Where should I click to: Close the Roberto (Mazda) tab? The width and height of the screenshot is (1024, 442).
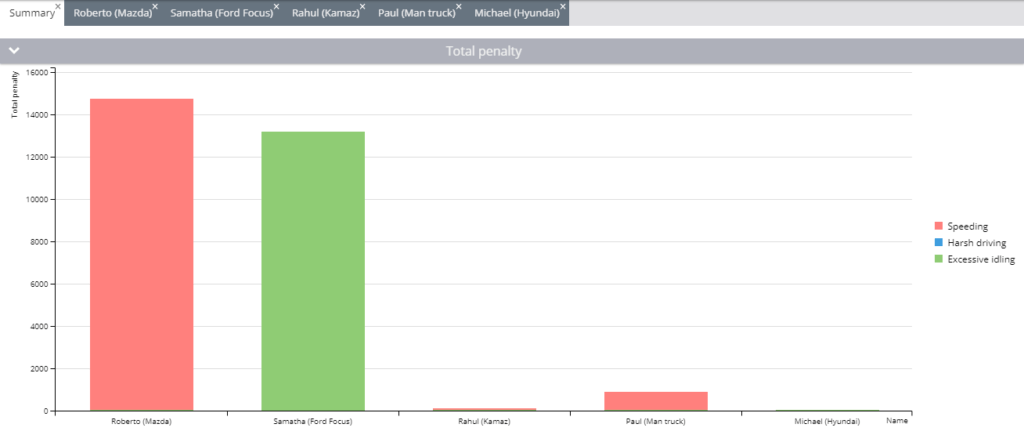click(155, 7)
